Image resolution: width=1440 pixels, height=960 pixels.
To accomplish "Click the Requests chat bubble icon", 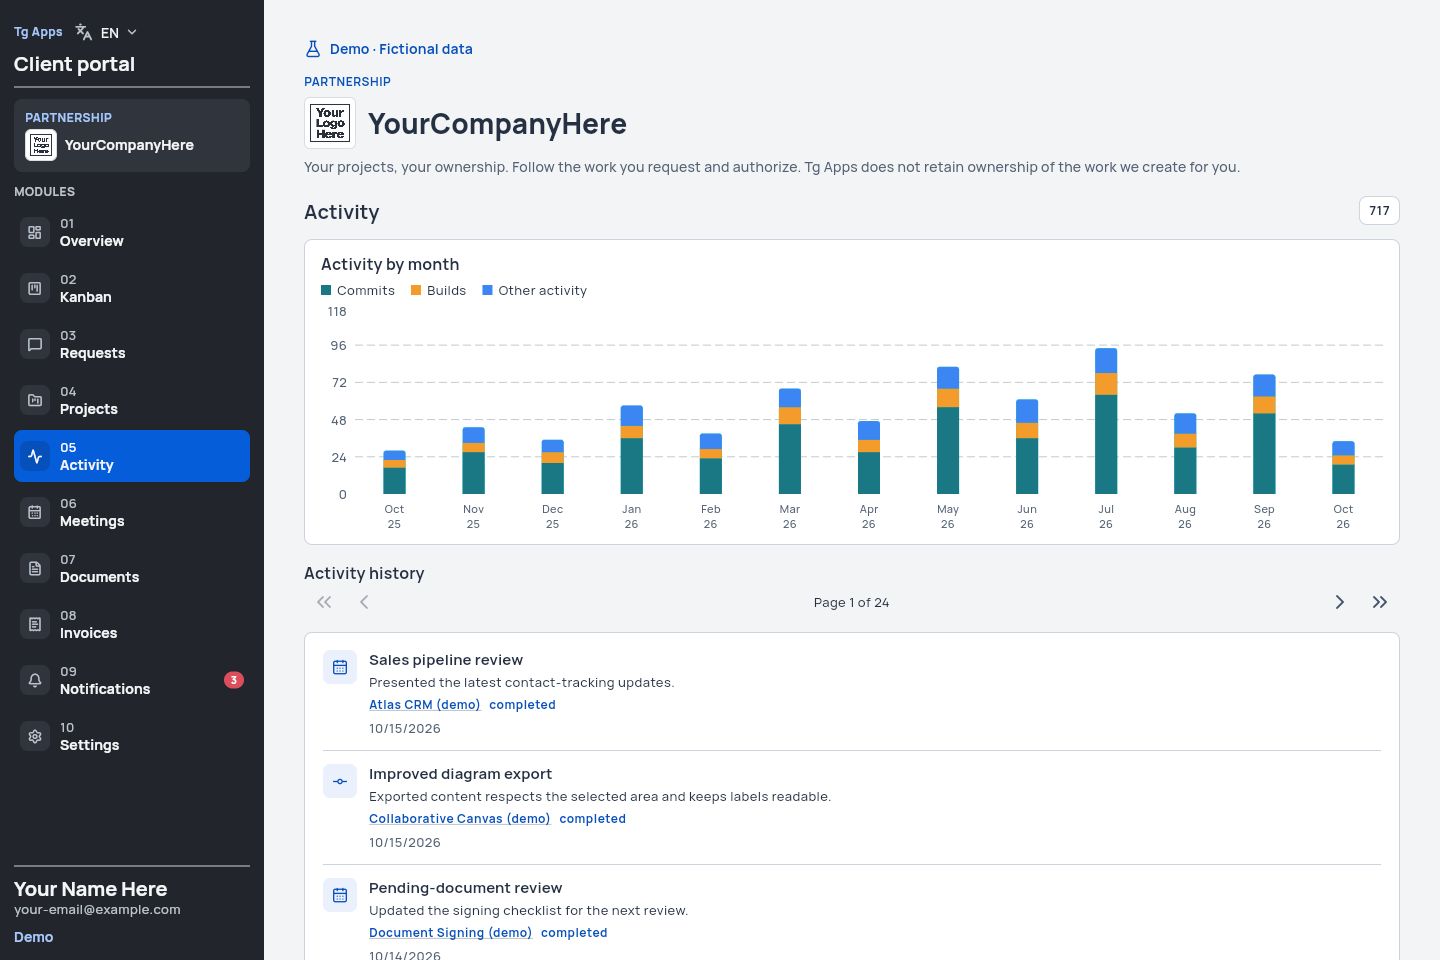I will tap(35, 344).
